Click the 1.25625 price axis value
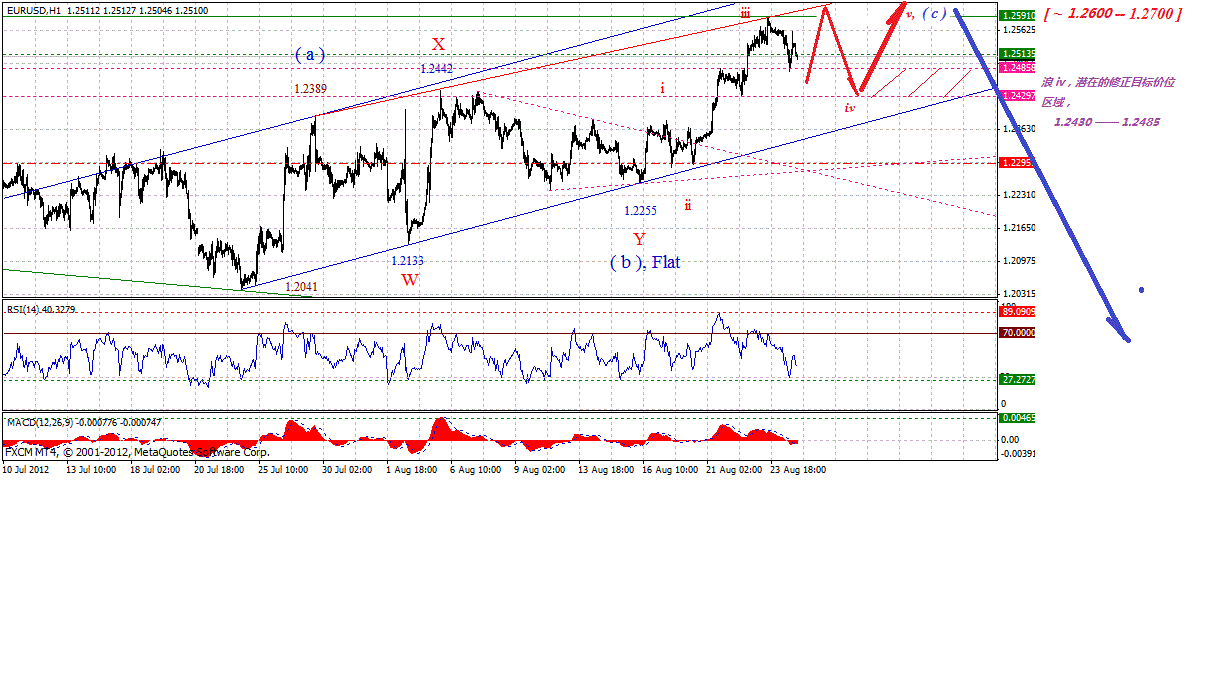 1018,30
